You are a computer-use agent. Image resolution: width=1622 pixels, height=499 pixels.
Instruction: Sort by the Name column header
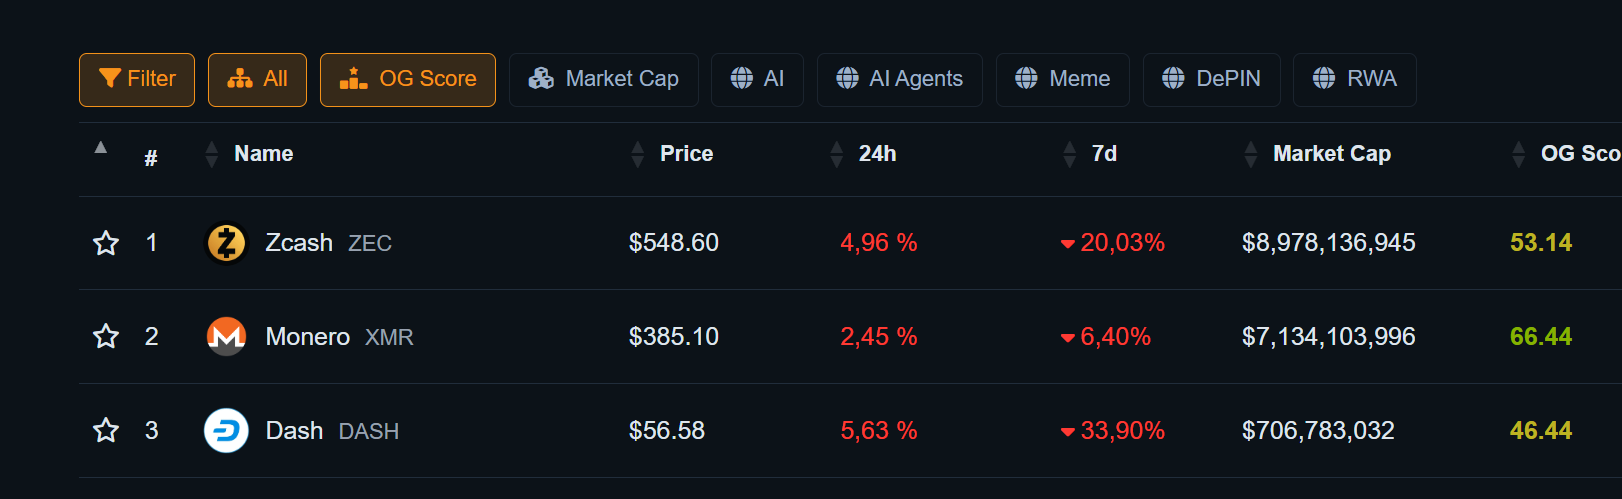[263, 154]
